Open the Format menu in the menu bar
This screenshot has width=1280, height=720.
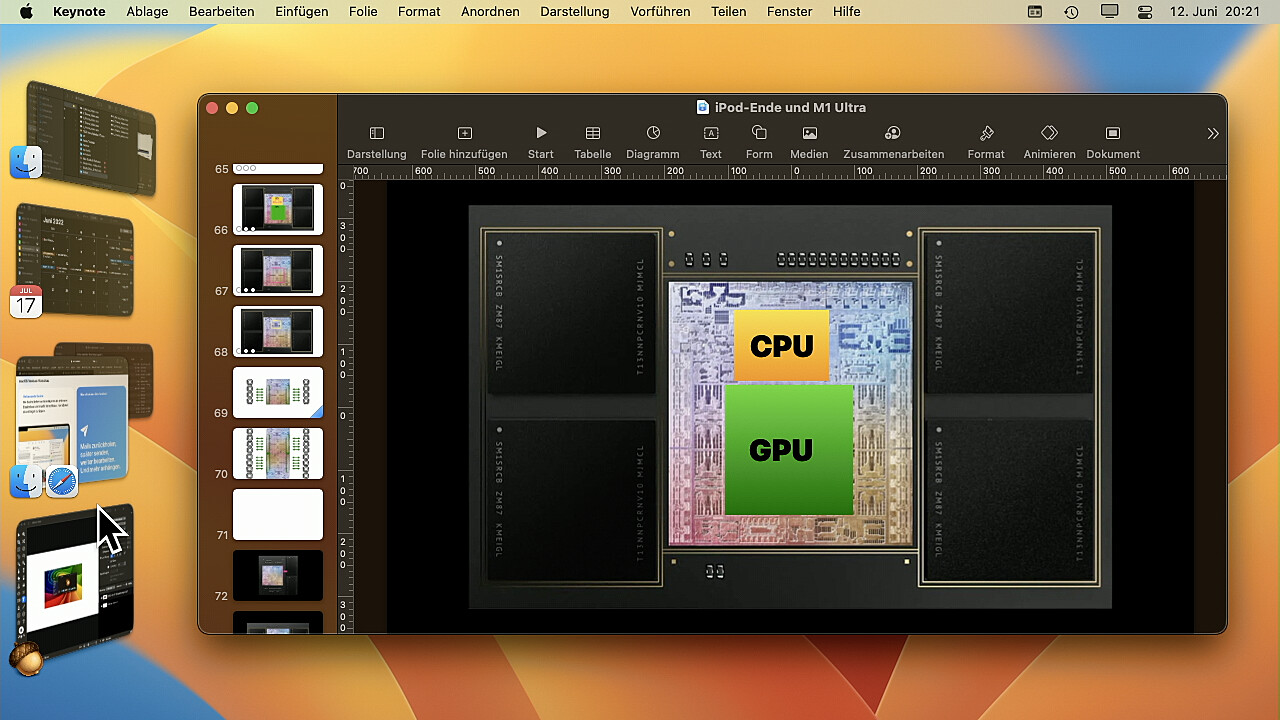419,12
